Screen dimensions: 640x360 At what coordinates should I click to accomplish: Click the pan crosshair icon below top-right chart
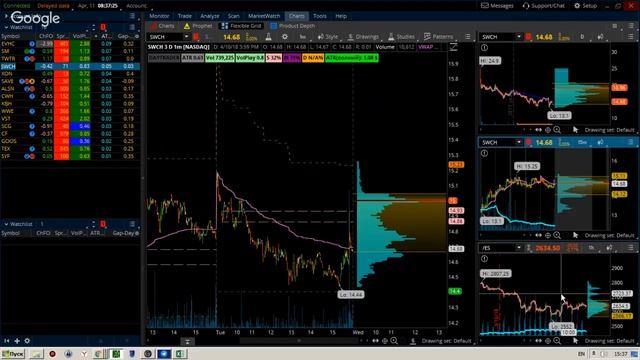(548, 130)
